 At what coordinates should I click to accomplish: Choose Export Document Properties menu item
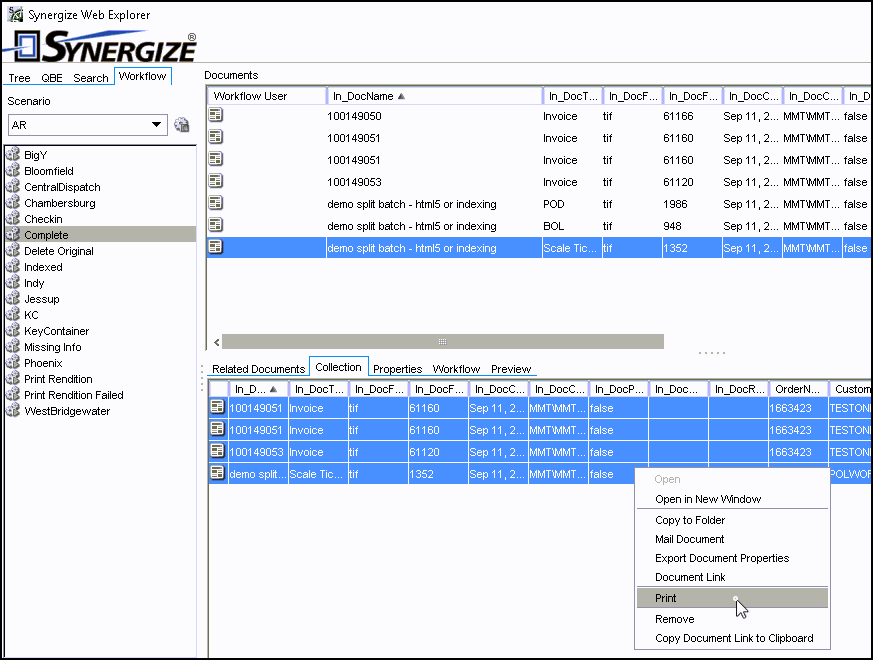[732, 558]
